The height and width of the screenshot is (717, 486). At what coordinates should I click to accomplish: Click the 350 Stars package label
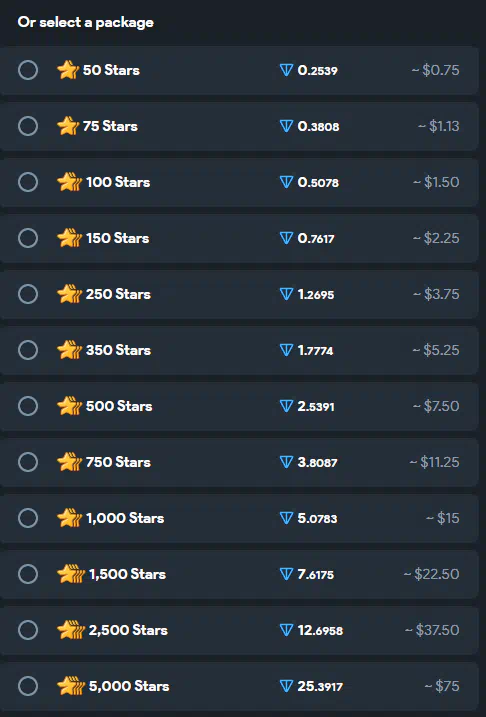pos(118,350)
